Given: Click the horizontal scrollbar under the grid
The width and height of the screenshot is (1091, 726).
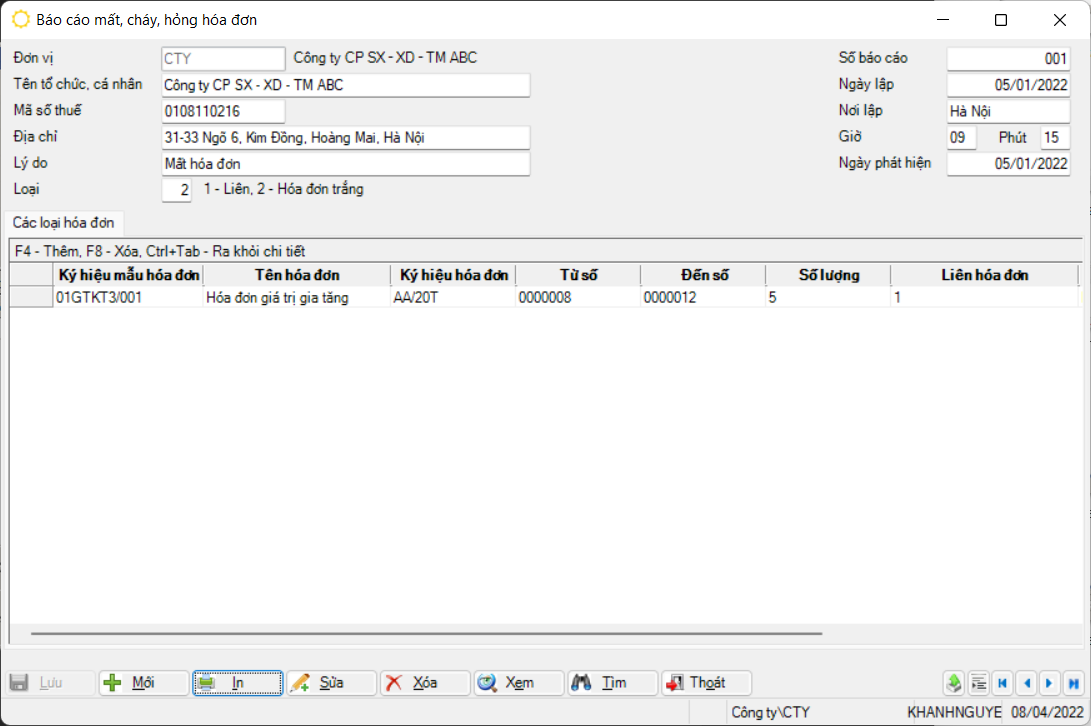Looking at the screenshot, I should [x=426, y=634].
